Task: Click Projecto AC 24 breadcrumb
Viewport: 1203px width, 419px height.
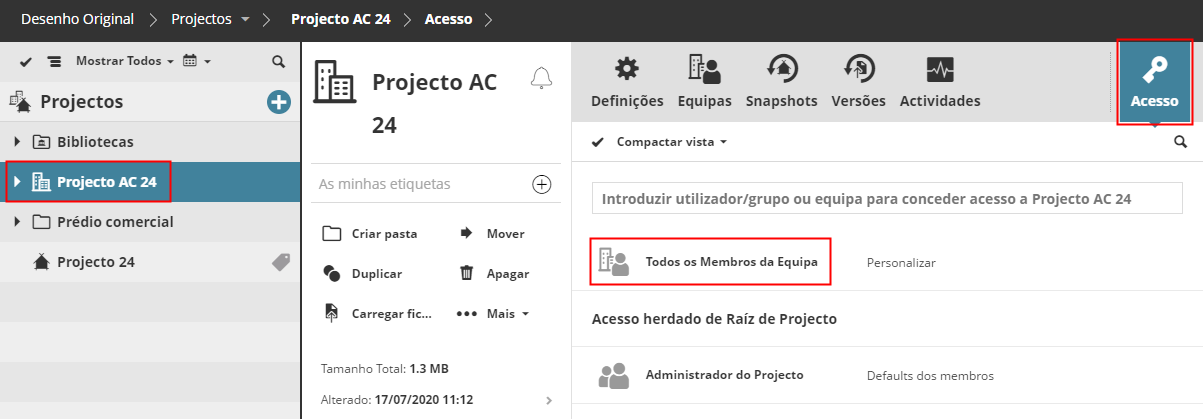Action: tap(340, 19)
